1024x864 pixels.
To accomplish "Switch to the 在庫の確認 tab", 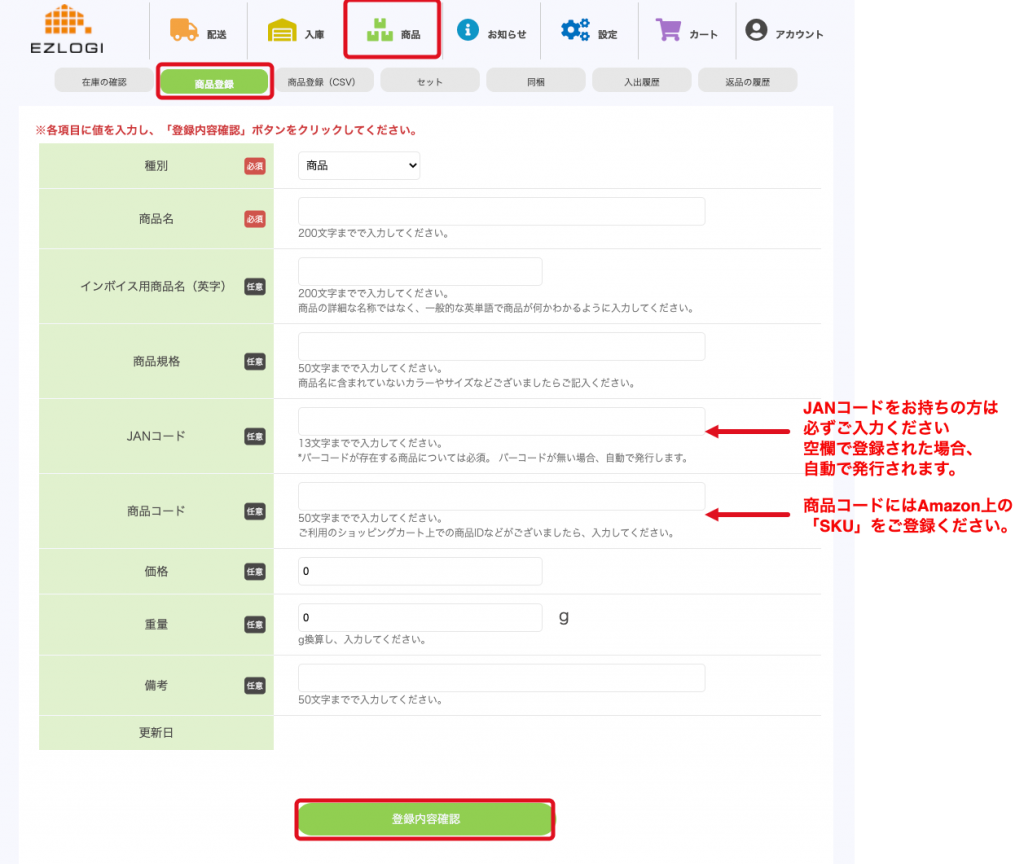I will (104, 81).
